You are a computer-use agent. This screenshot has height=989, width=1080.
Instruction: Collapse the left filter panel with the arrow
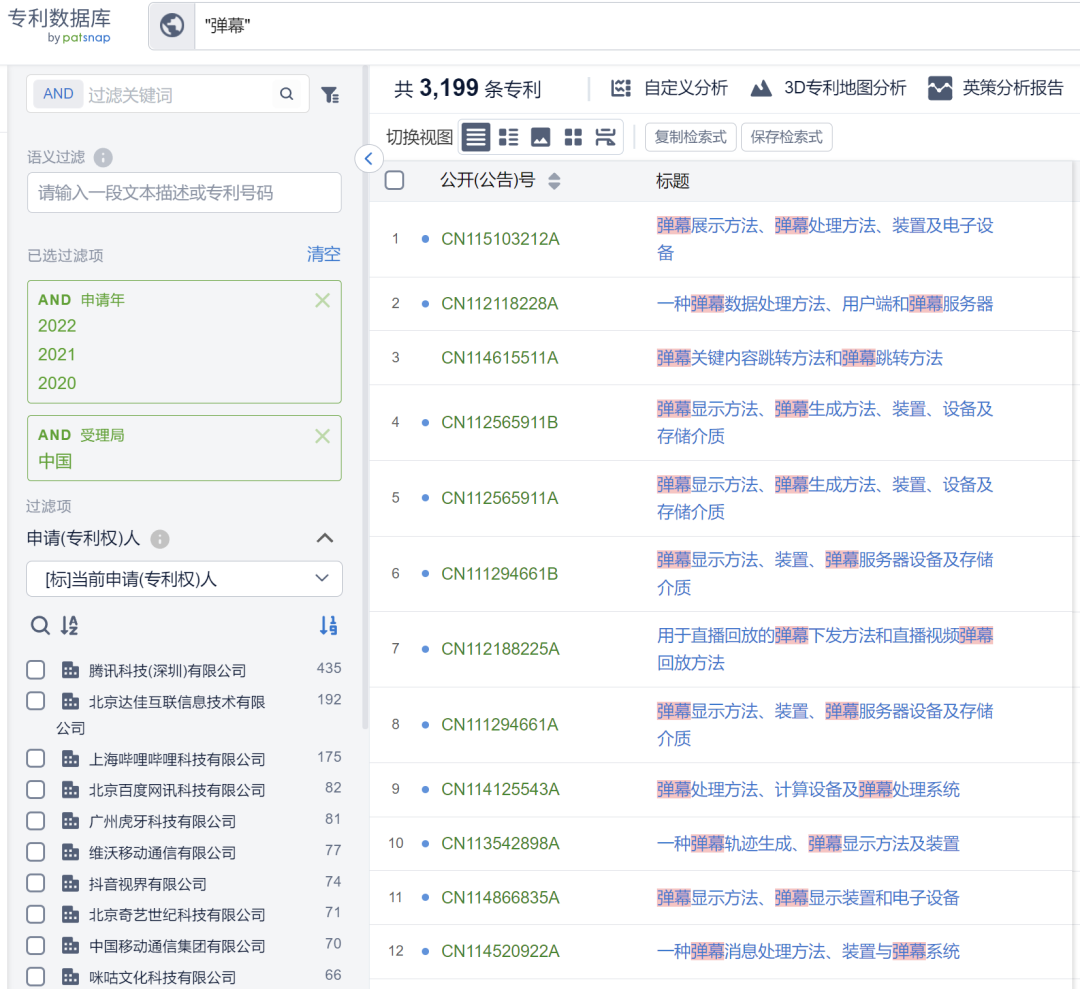pos(368,159)
